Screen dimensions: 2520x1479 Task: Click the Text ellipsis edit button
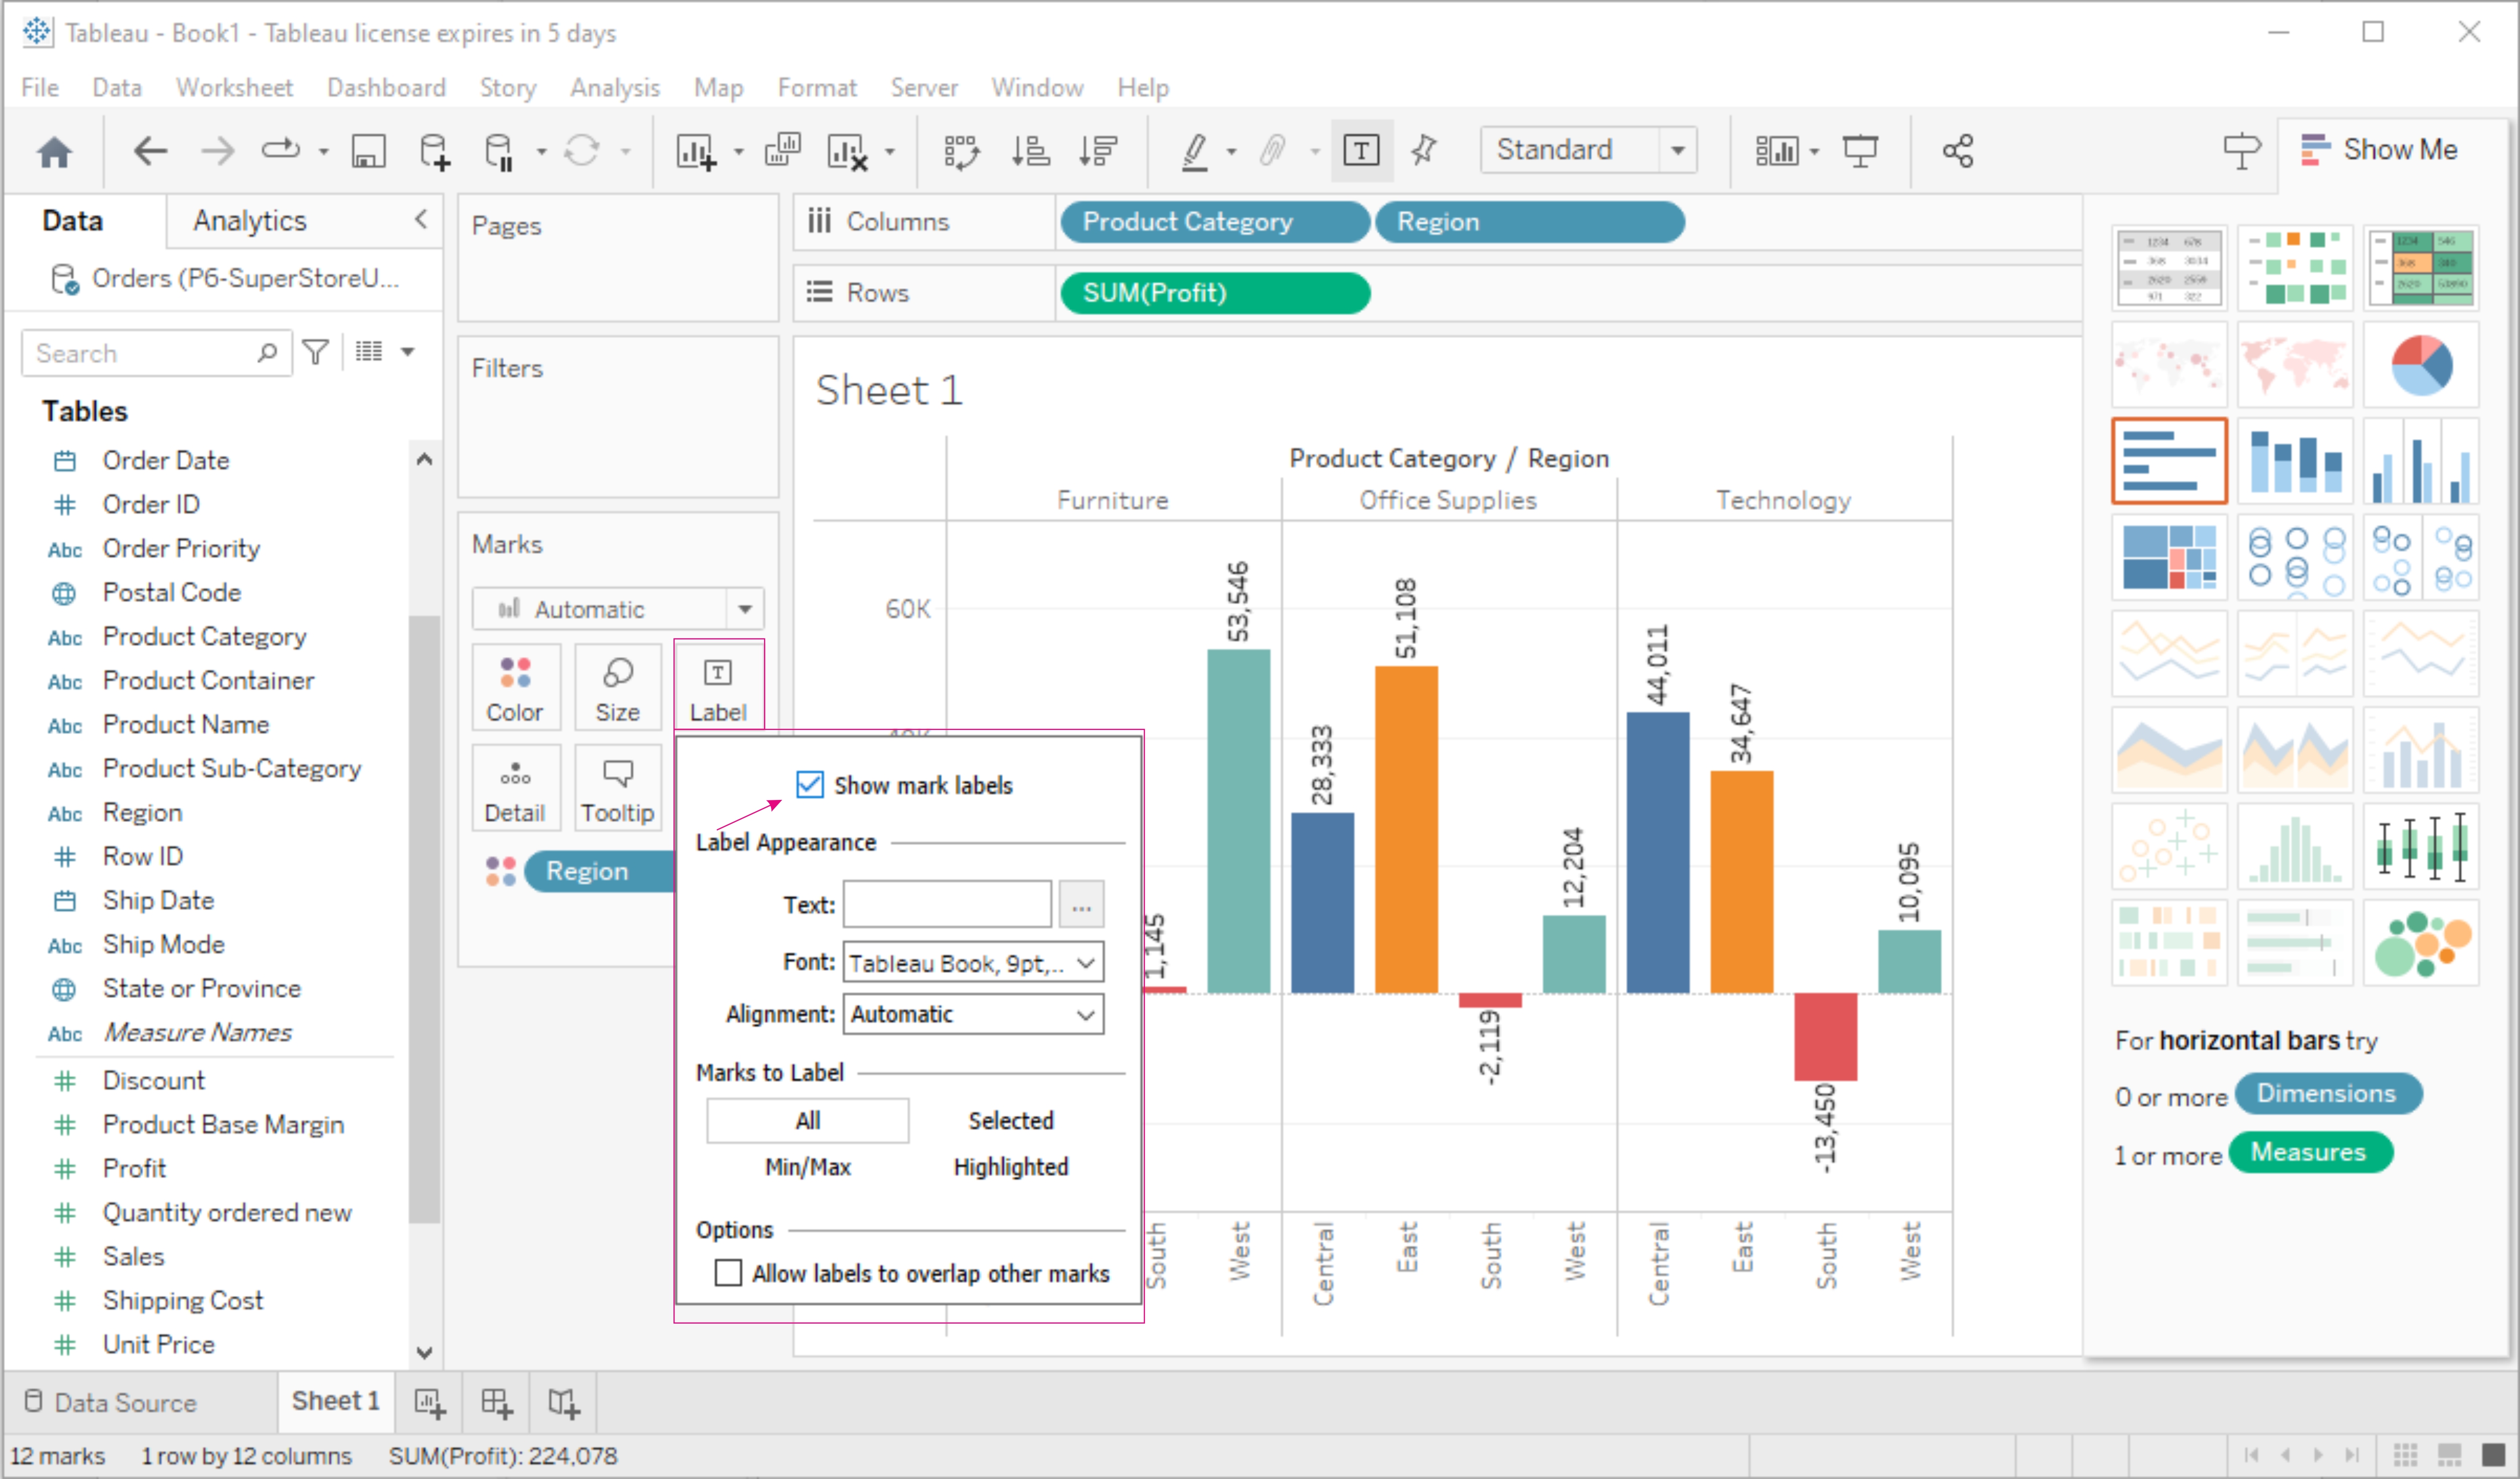coord(1081,904)
